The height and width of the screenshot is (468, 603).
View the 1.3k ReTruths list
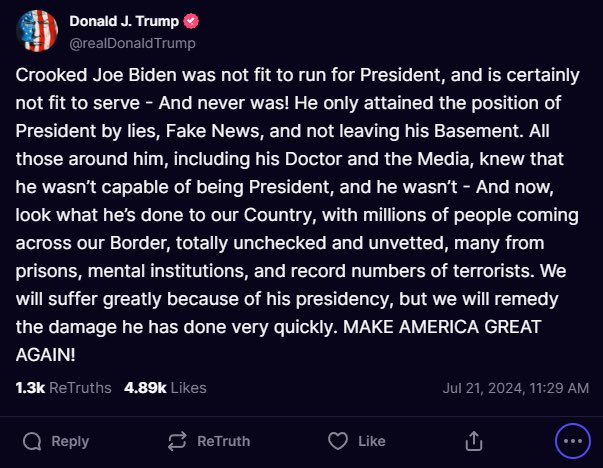click(x=63, y=388)
